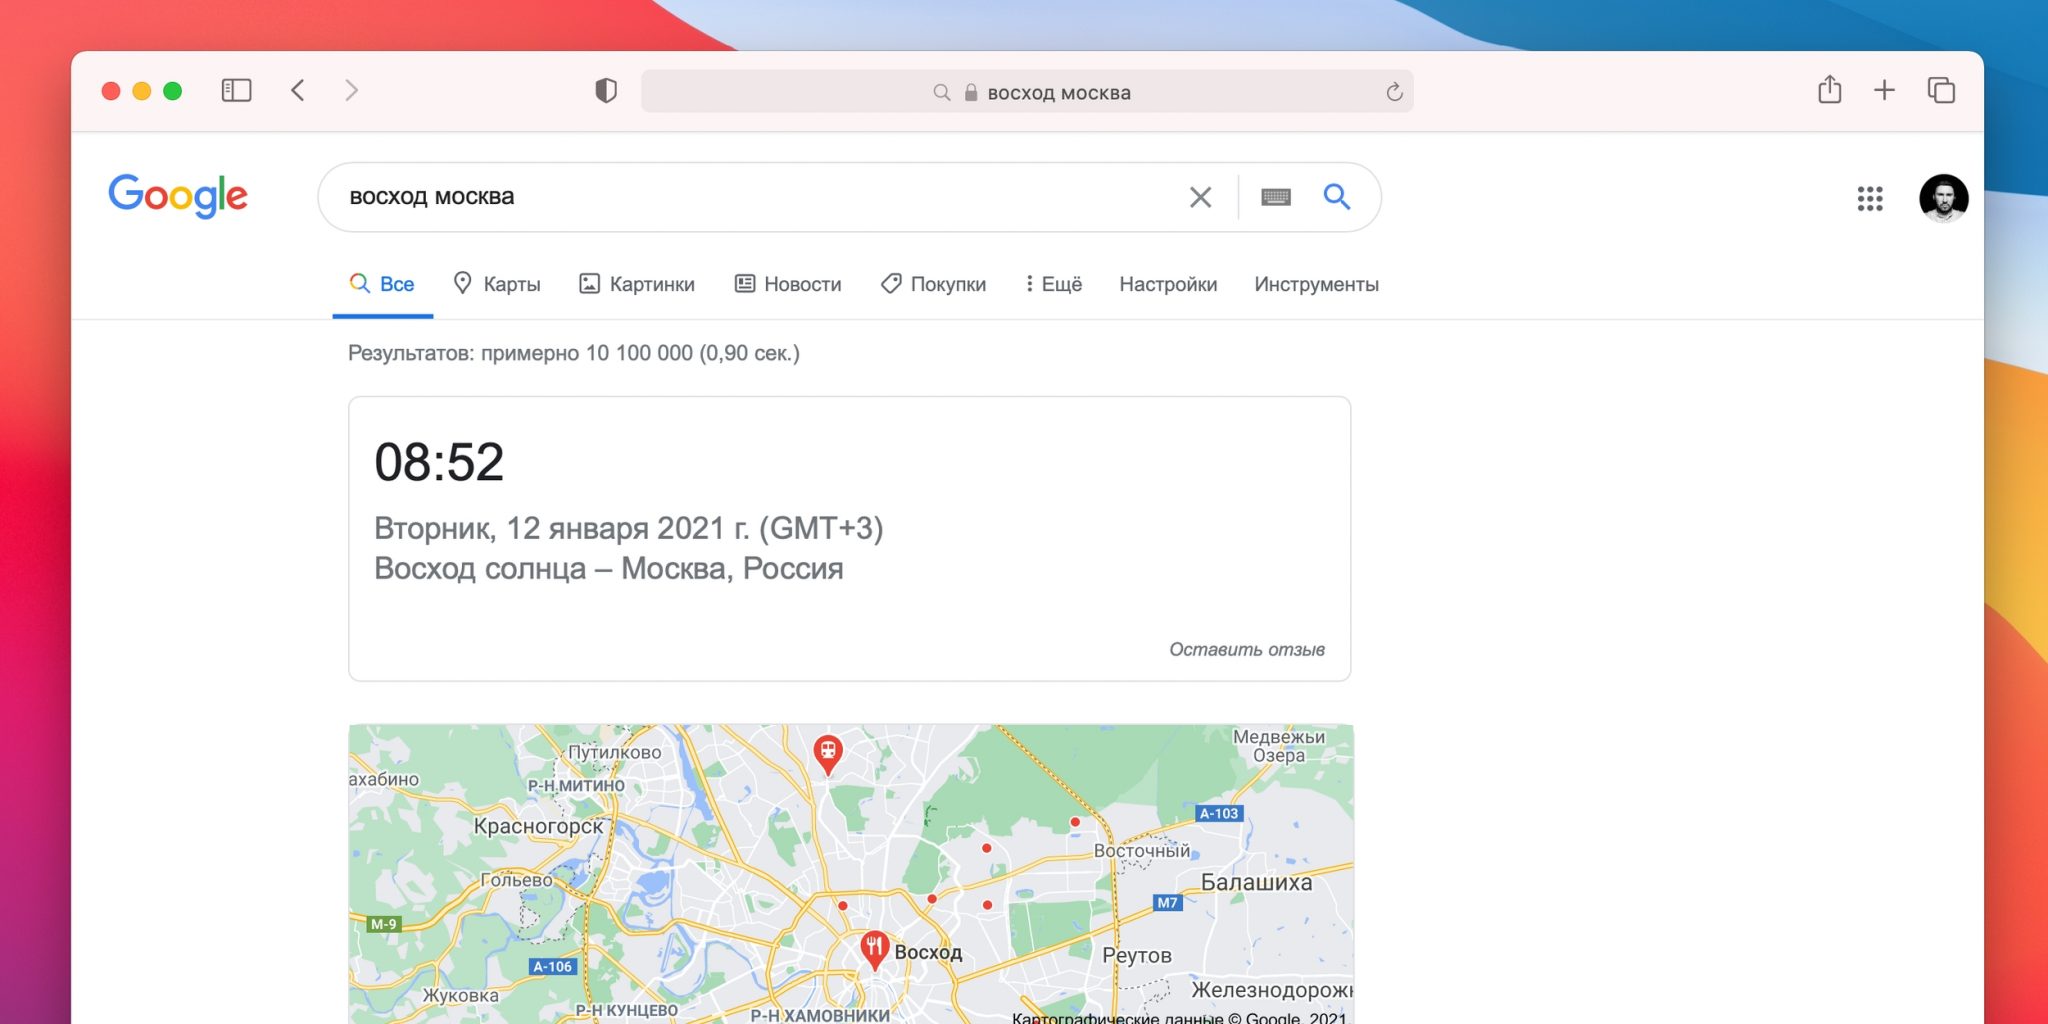Image resolution: width=2048 pixels, height=1024 pixels.
Task: Click the Google logo
Action: (x=178, y=195)
